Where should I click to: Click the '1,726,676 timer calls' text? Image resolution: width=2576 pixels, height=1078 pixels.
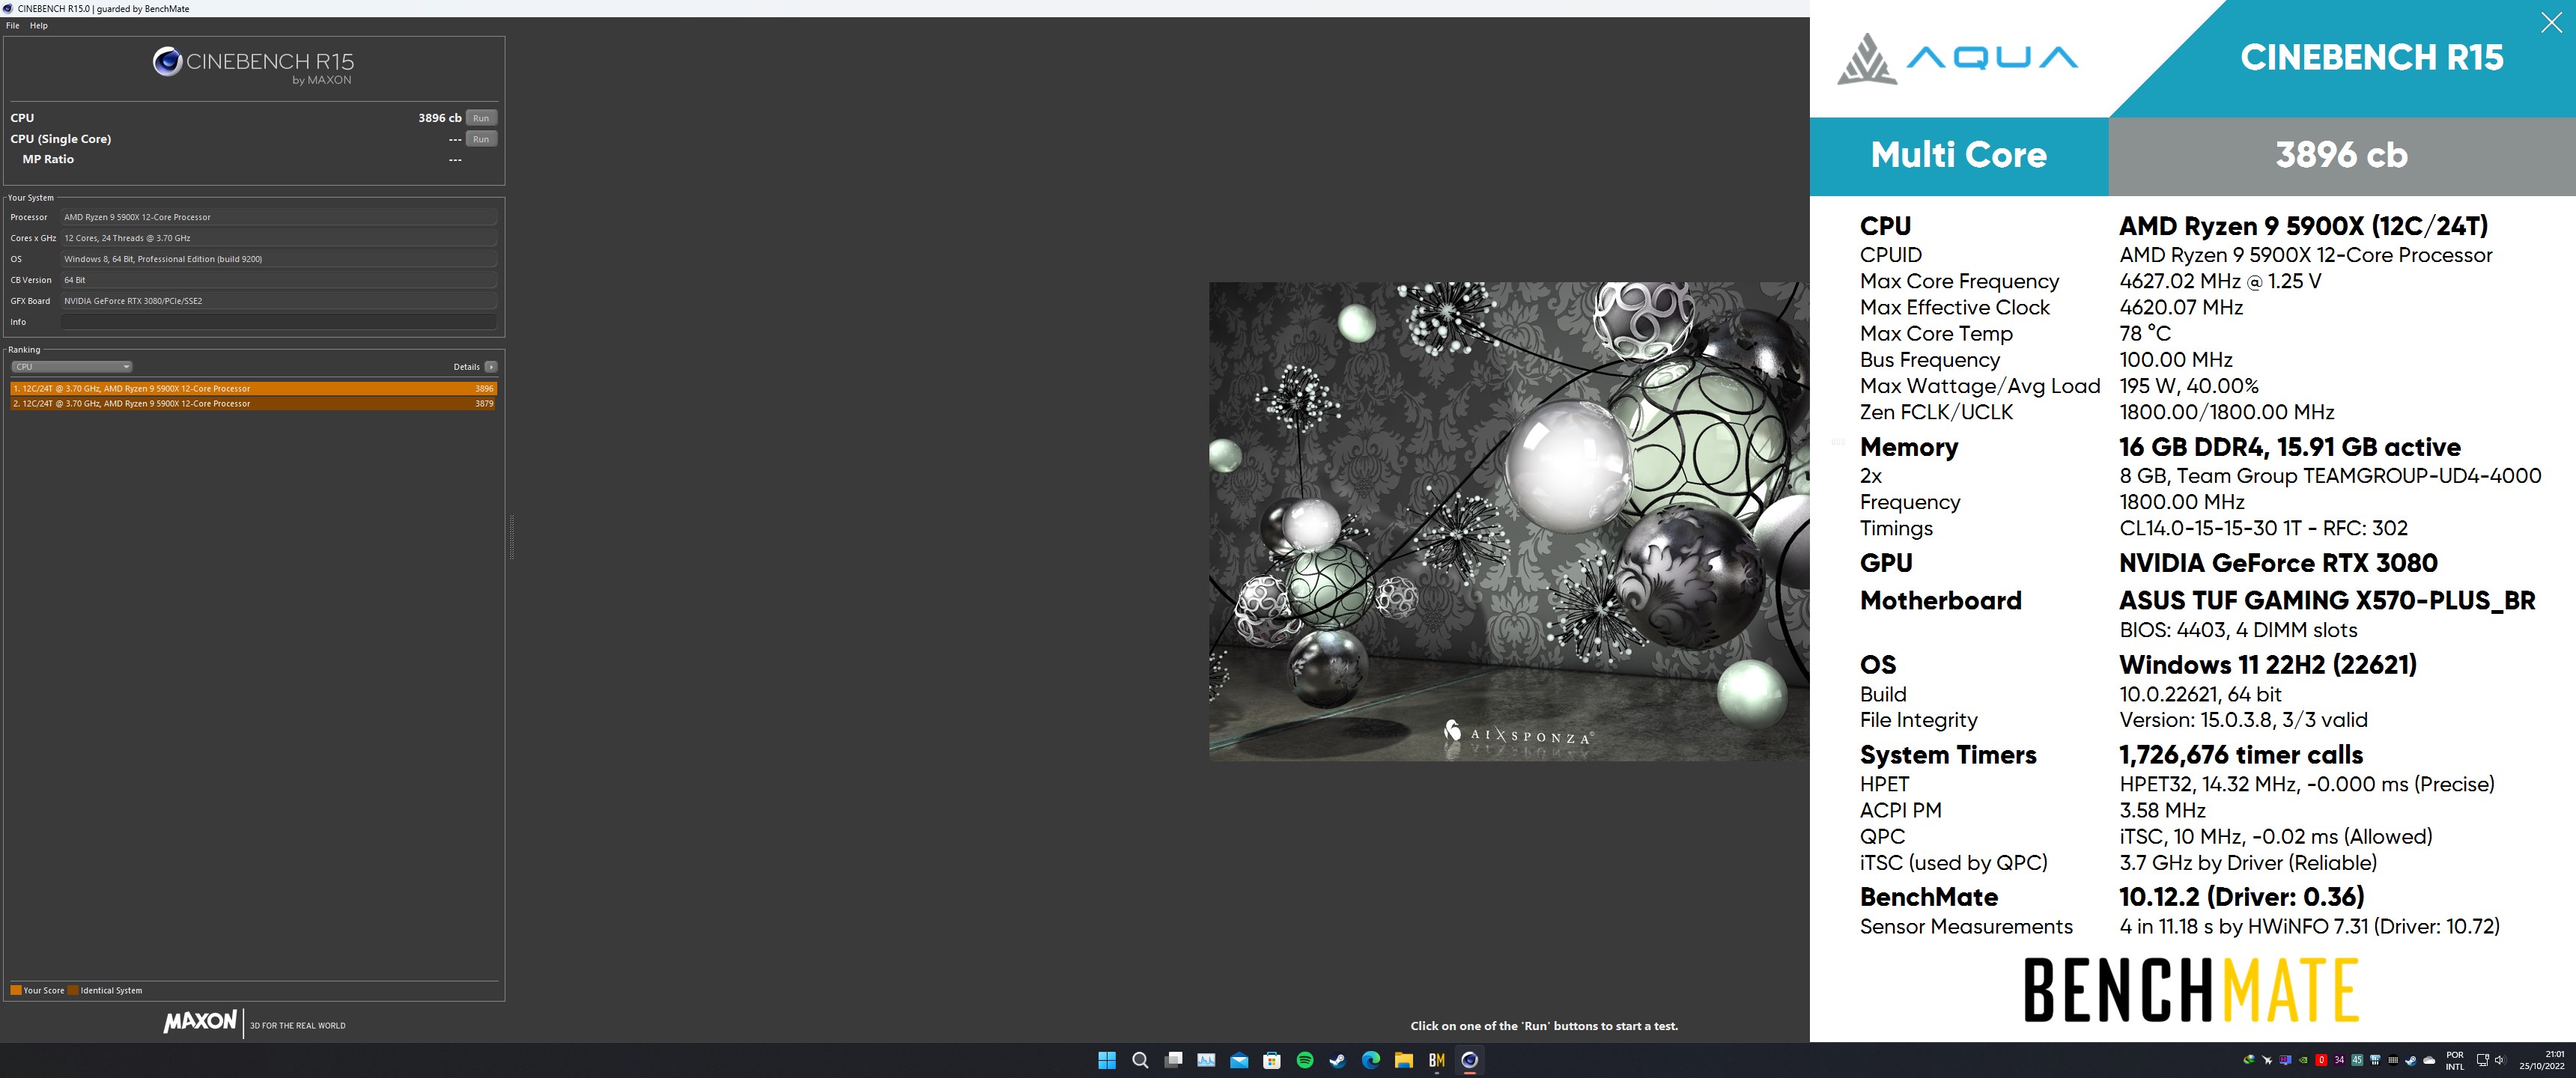(2241, 755)
